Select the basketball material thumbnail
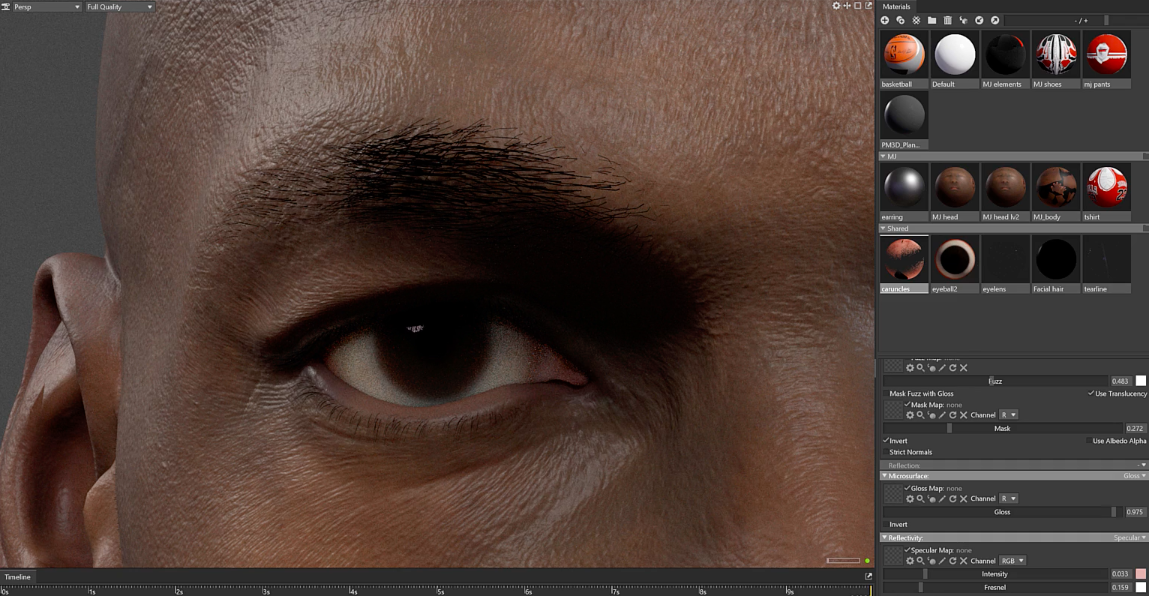The image size is (1149, 596). [x=903, y=54]
